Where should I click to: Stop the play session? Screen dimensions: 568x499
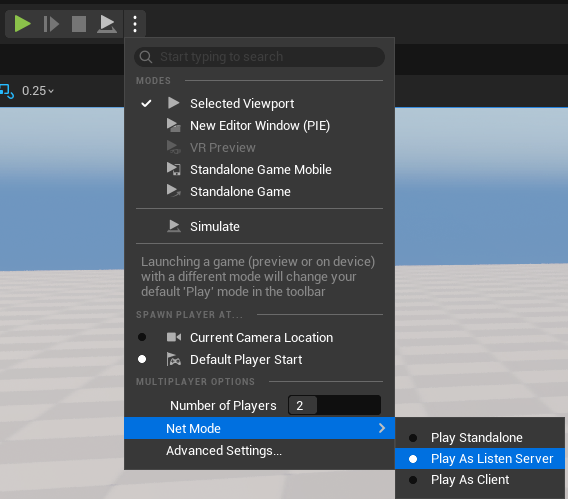79,24
